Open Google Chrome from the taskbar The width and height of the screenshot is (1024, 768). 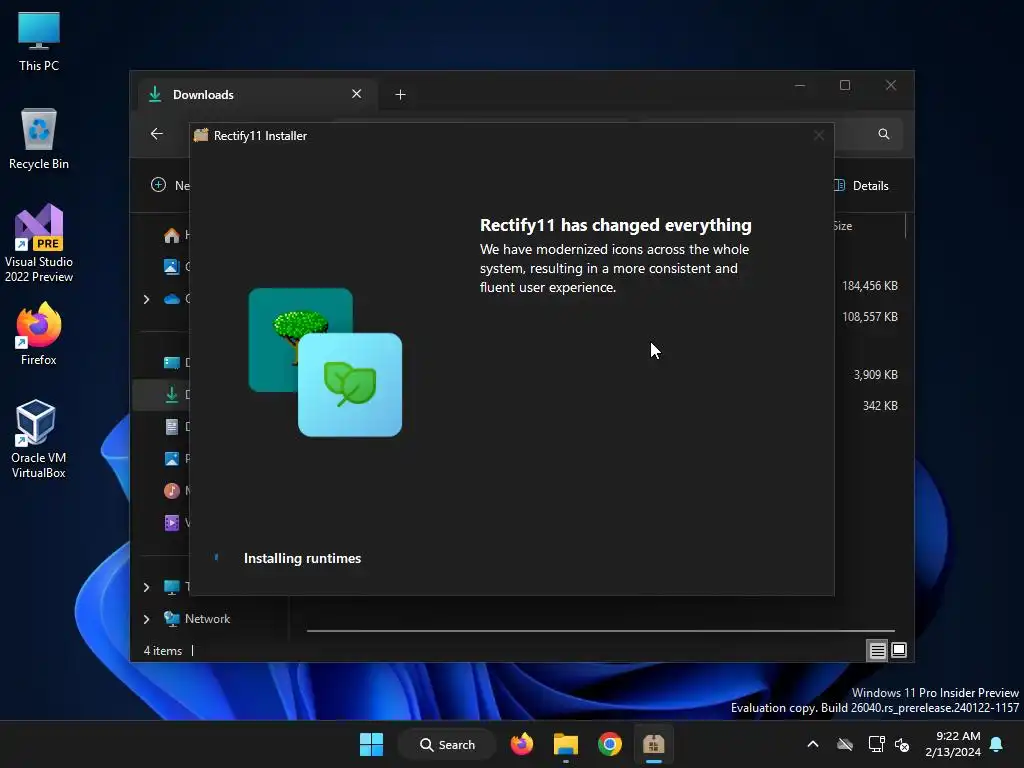point(609,744)
